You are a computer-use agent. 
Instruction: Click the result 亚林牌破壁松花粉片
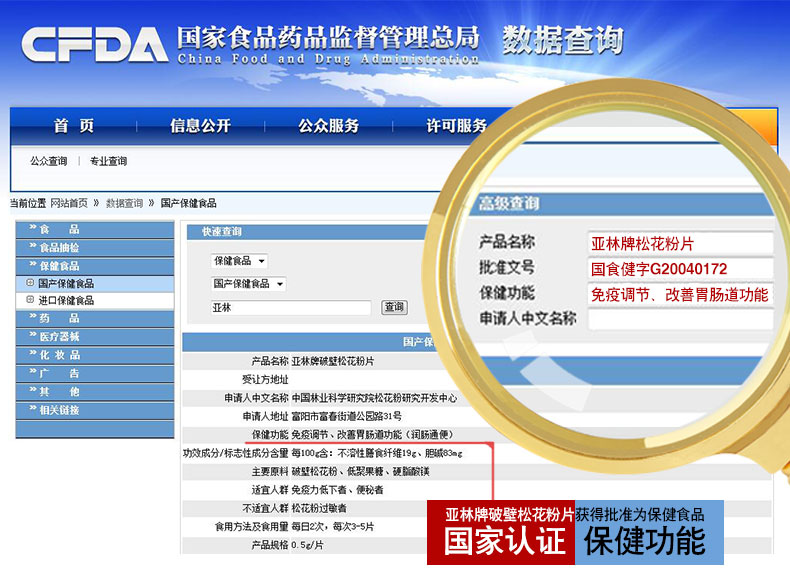click(x=333, y=361)
